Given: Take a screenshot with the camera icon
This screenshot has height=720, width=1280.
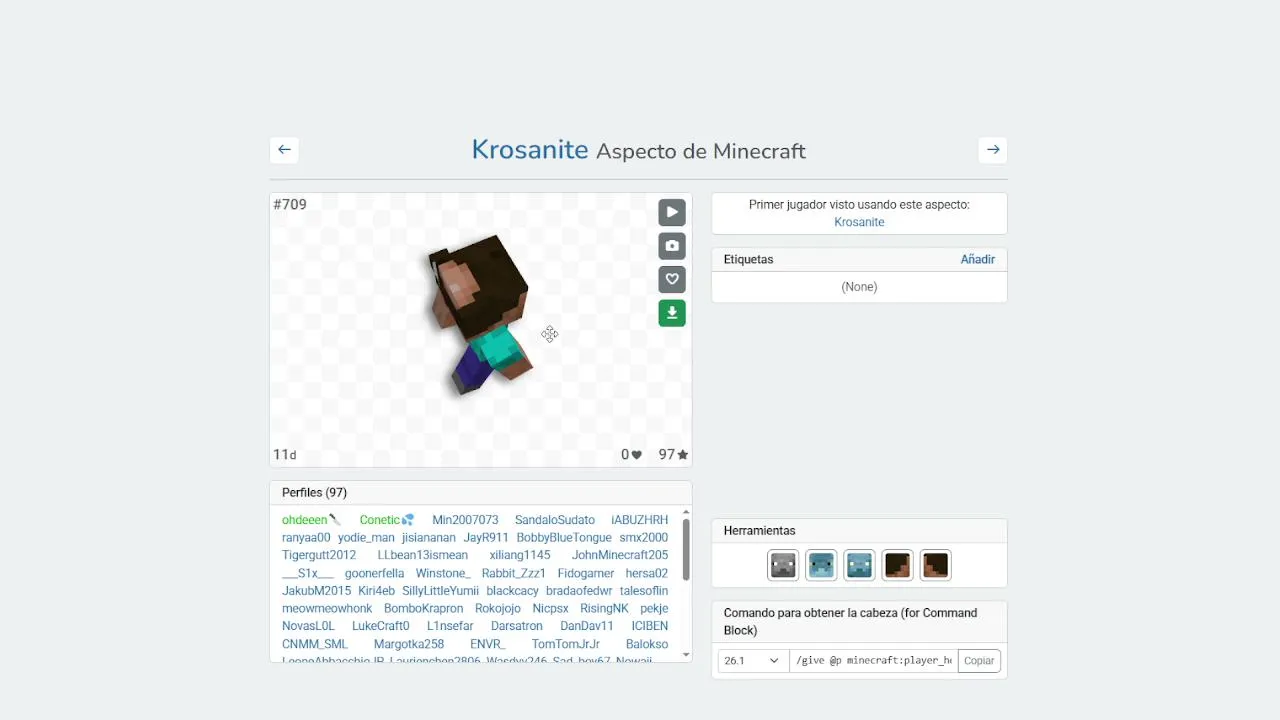Looking at the screenshot, I should click(x=672, y=246).
